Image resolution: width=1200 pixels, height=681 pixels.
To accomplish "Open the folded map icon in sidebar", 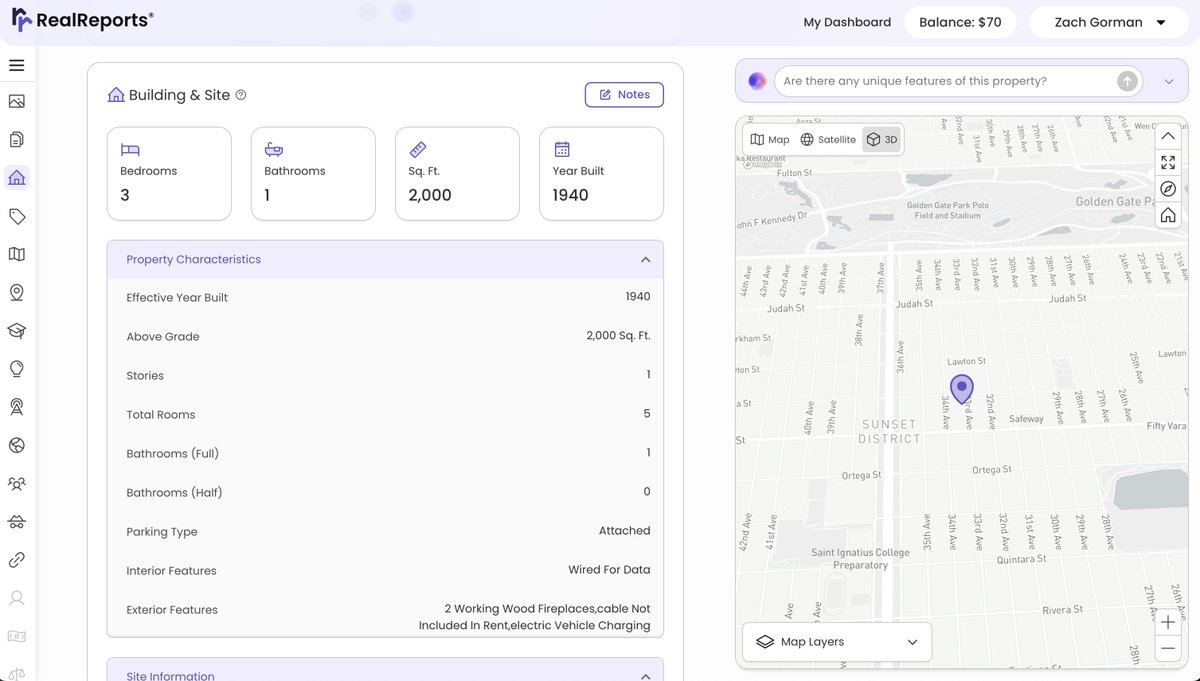I will click(16, 254).
